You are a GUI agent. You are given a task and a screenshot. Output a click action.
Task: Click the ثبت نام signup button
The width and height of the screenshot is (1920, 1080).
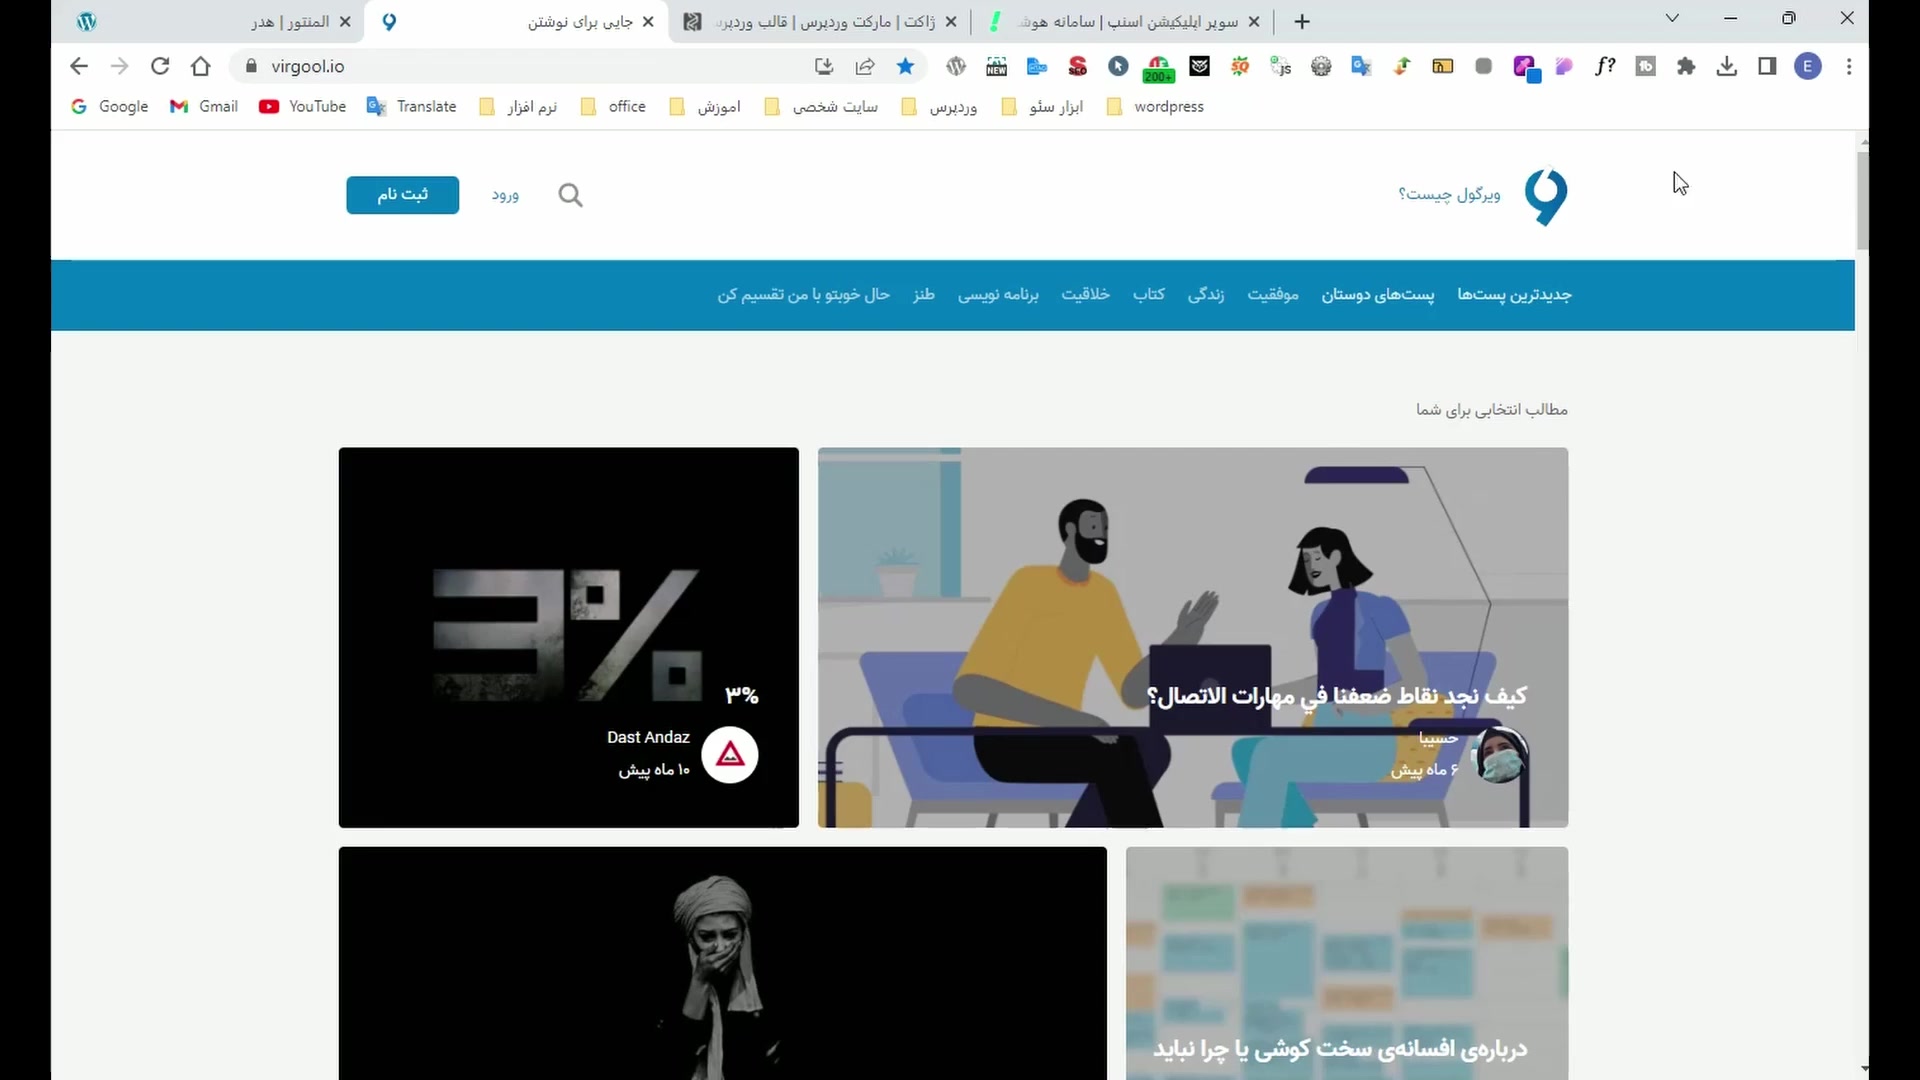coord(402,194)
